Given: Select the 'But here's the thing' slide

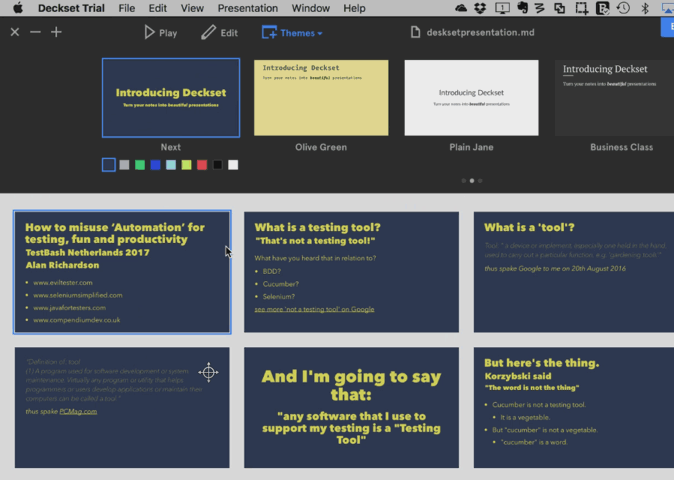Looking at the screenshot, I should pos(574,407).
